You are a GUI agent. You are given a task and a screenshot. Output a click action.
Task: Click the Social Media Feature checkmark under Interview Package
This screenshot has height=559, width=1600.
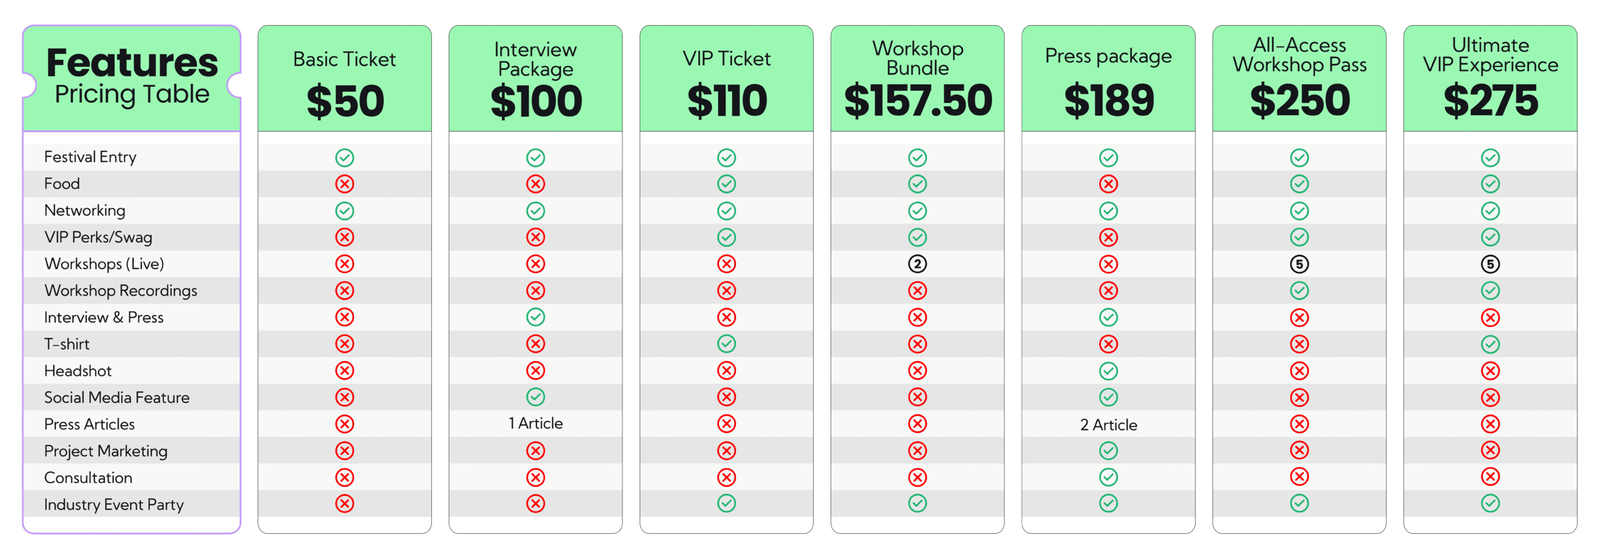pyautogui.click(x=536, y=397)
